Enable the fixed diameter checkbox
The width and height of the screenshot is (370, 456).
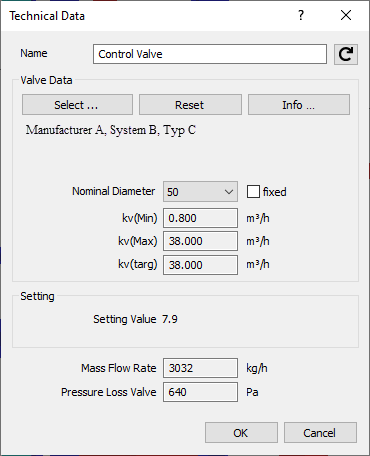coord(253,192)
